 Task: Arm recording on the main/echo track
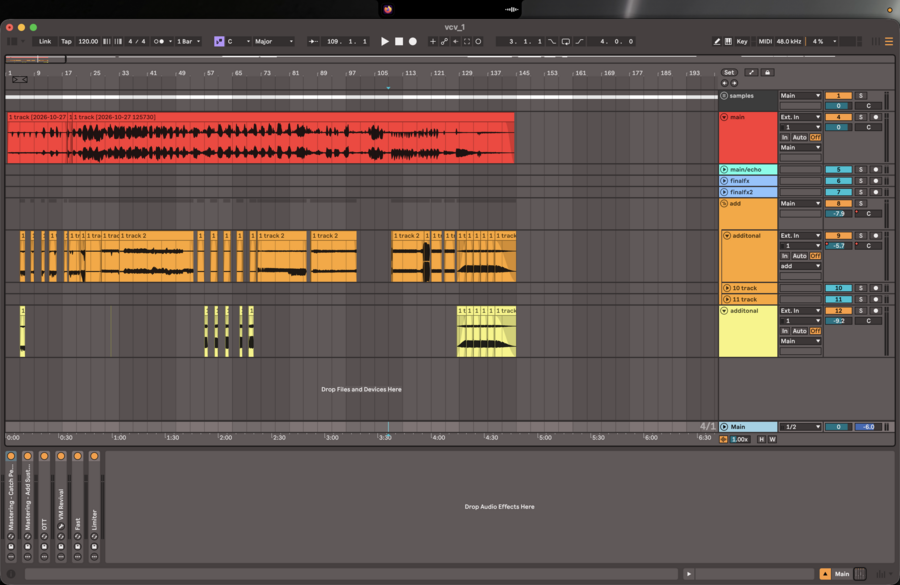point(875,169)
